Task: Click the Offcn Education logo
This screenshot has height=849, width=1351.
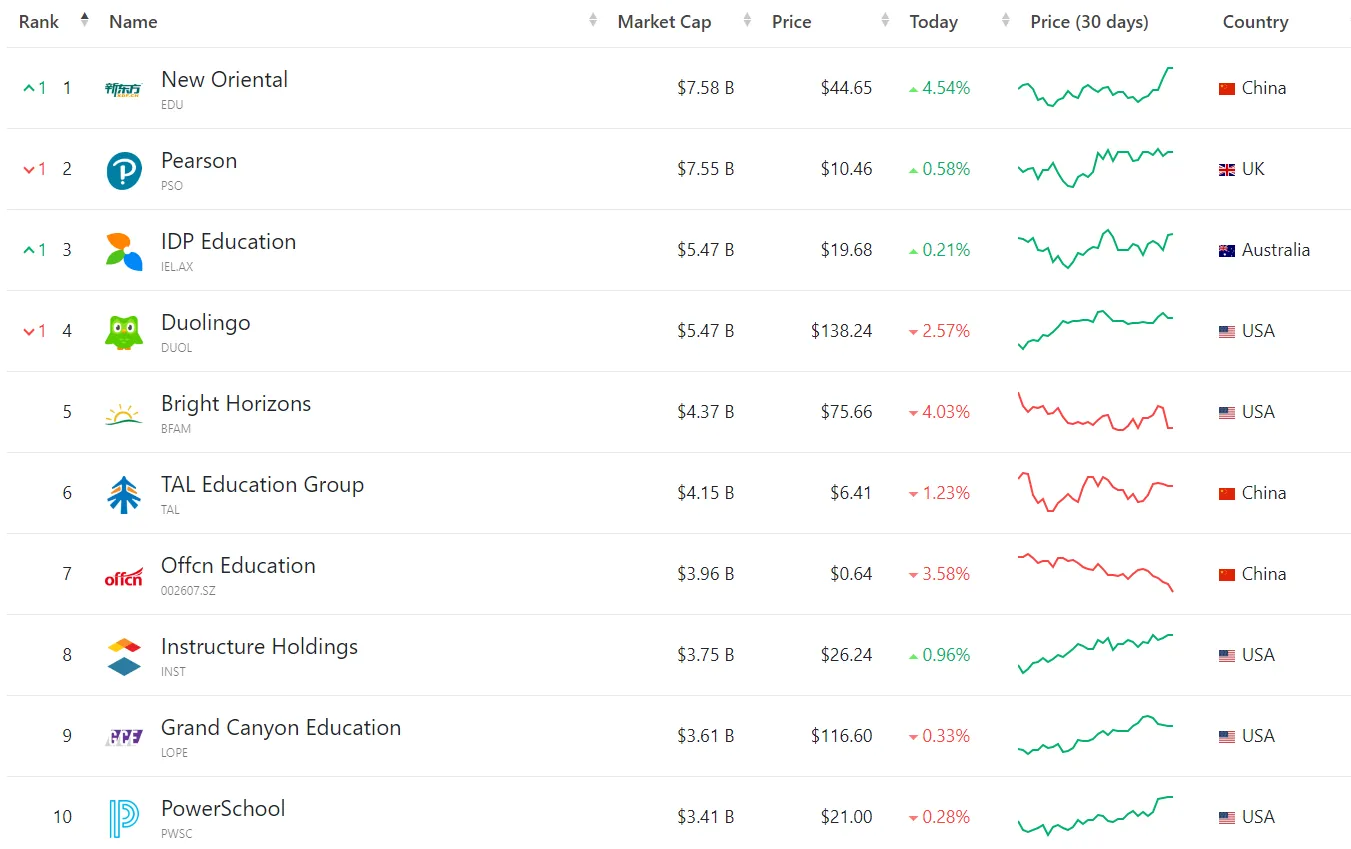Action: [x=124, y=577]
